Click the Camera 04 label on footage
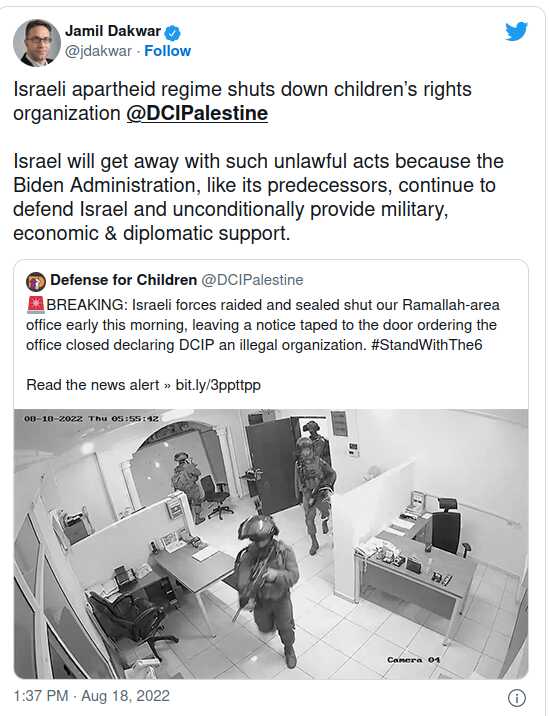Image resolution: width=549 pixels, height=716 pixels. (x=413, y=659)
